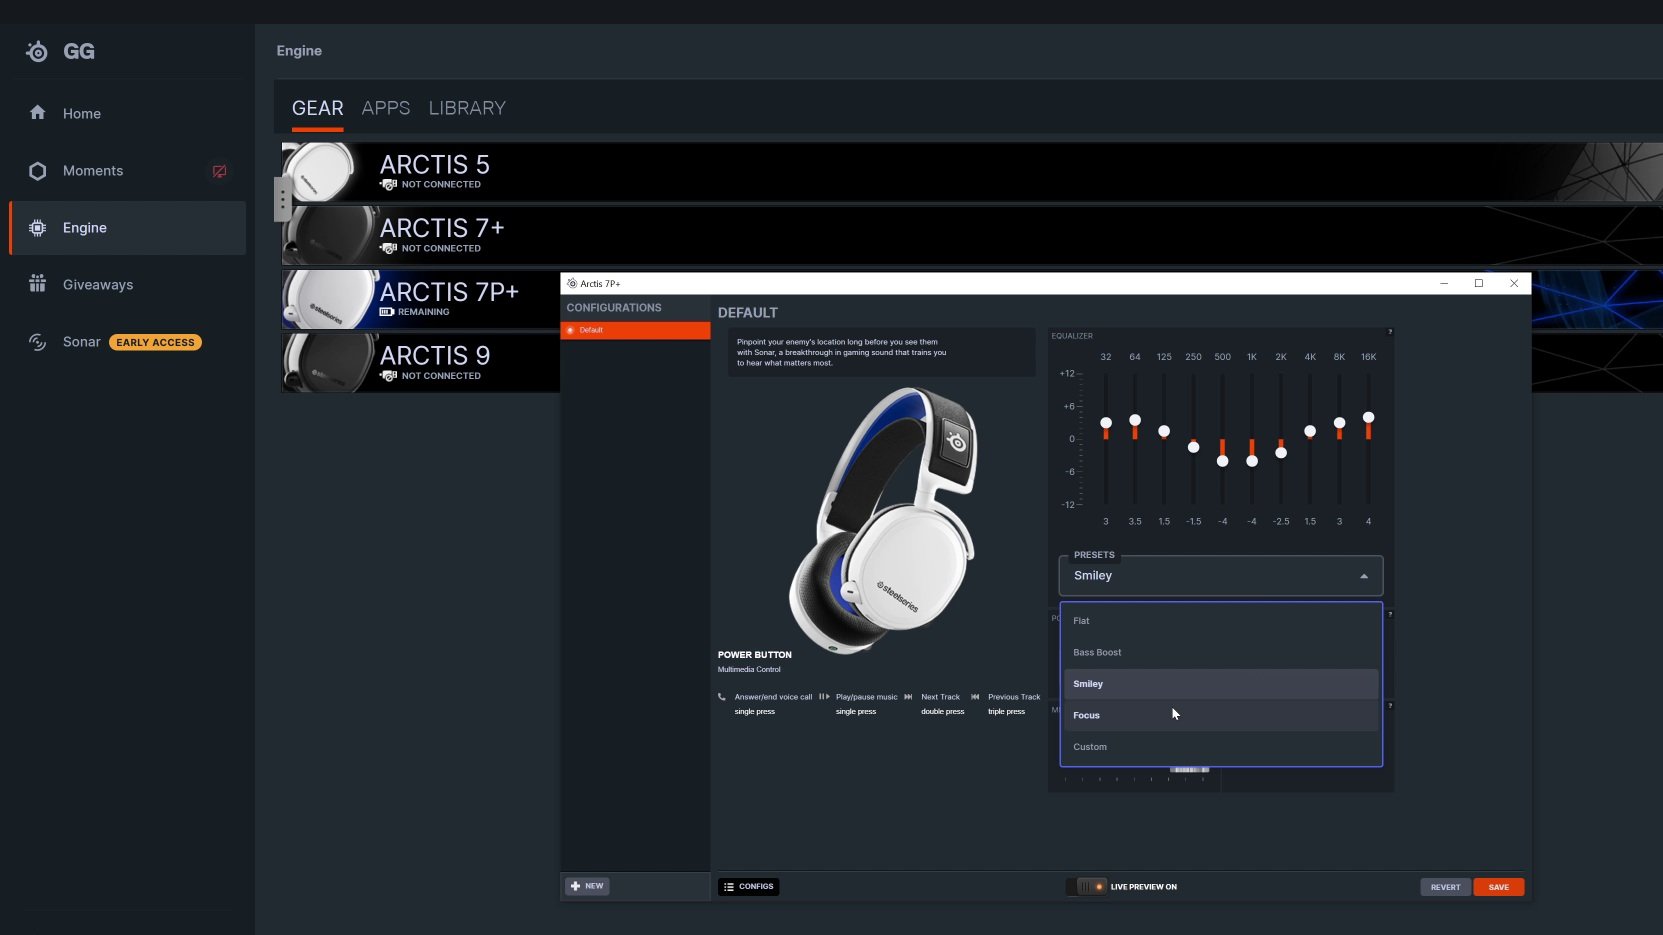Open the Arctis 7+ device row
The width and height of the screenshot is (1663, 935).
click(971, 236)
